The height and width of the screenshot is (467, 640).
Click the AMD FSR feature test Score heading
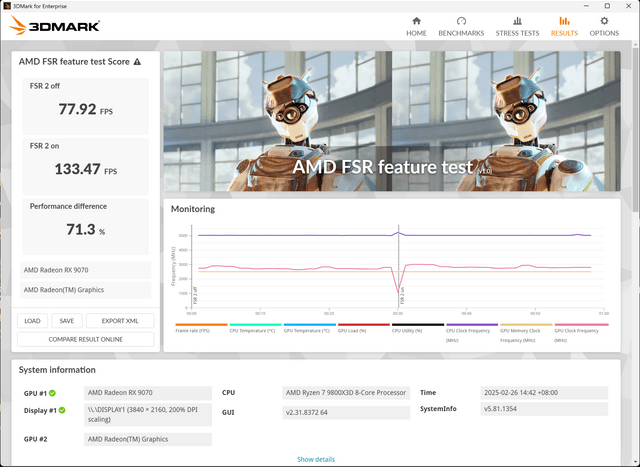pos(74,62)
